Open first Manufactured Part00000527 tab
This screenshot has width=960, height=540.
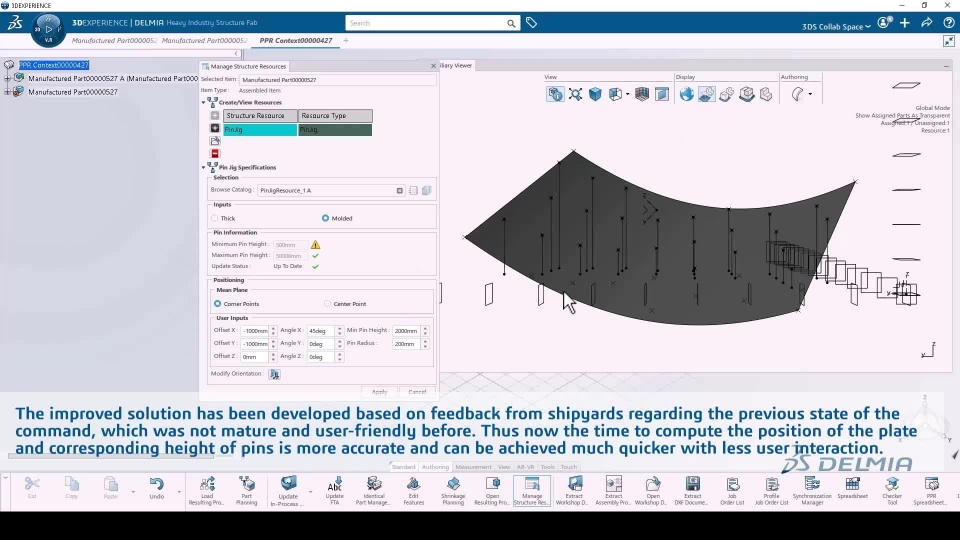114,40
